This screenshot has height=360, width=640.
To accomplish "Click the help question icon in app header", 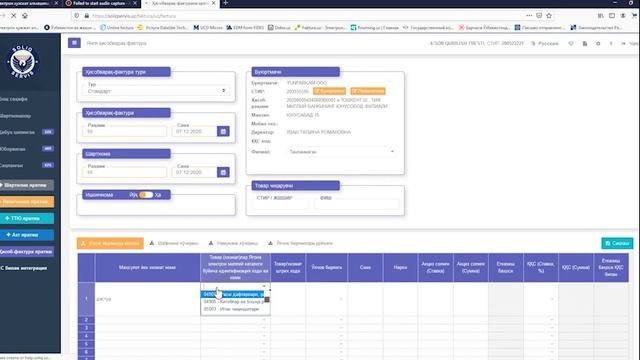I will tap(611, 43).
